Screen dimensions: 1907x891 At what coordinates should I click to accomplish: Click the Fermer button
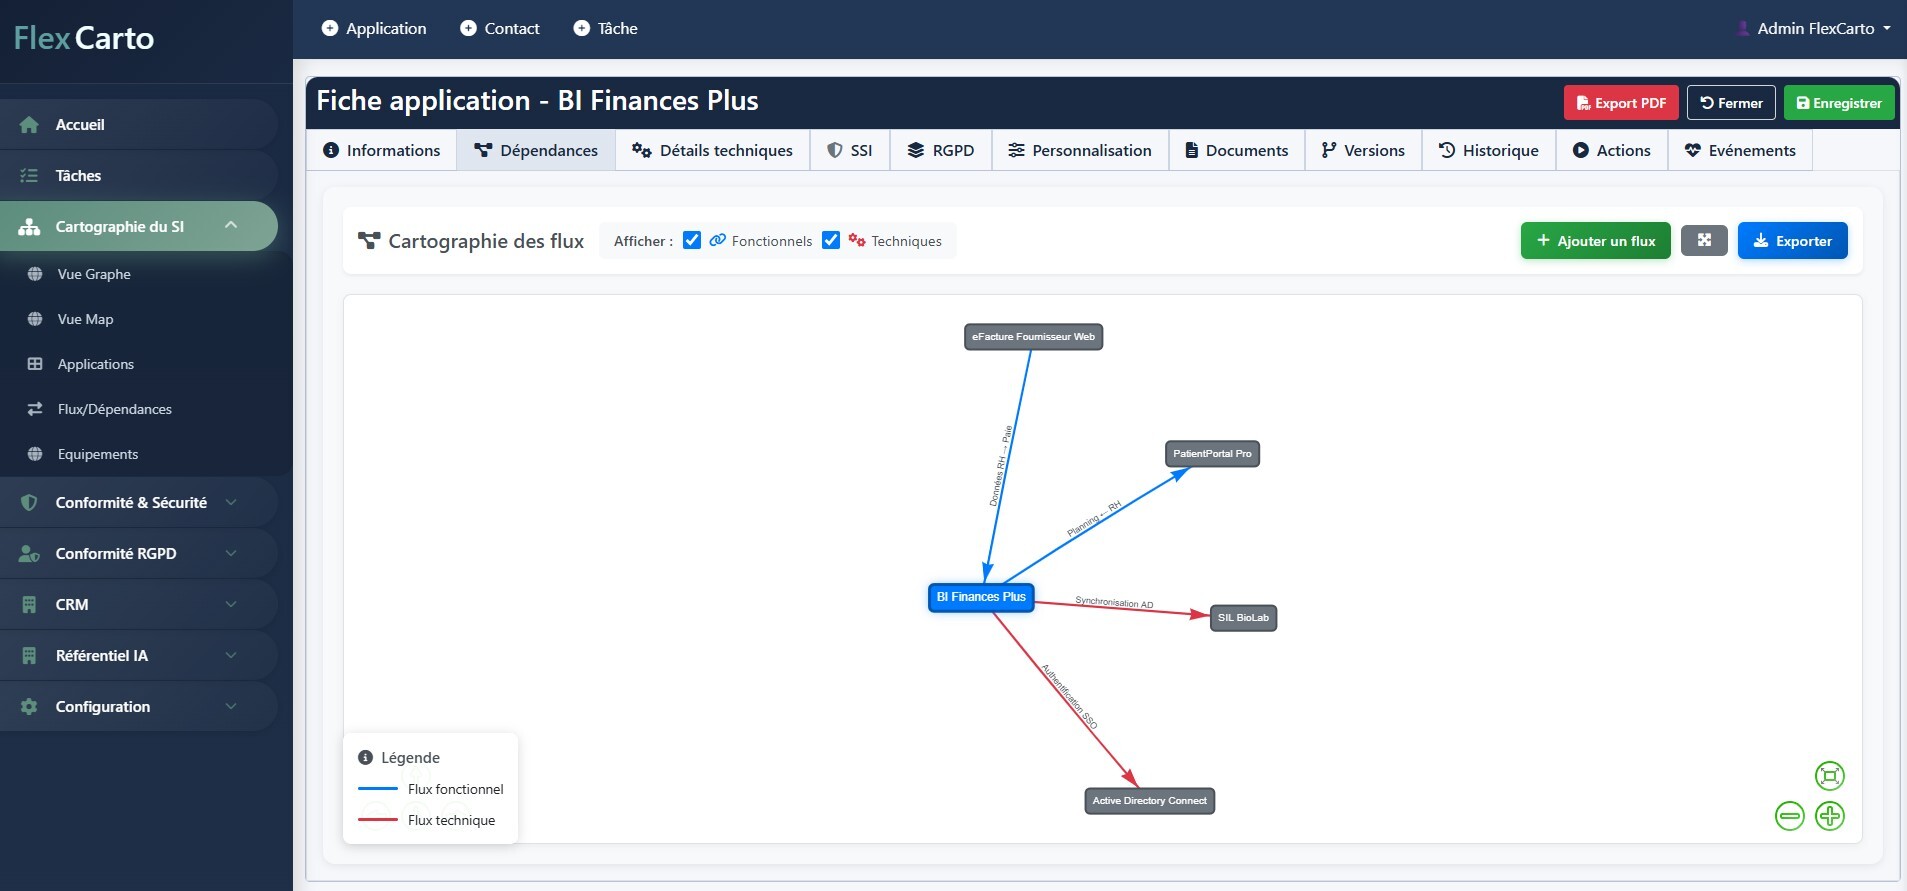[1731, 103]
